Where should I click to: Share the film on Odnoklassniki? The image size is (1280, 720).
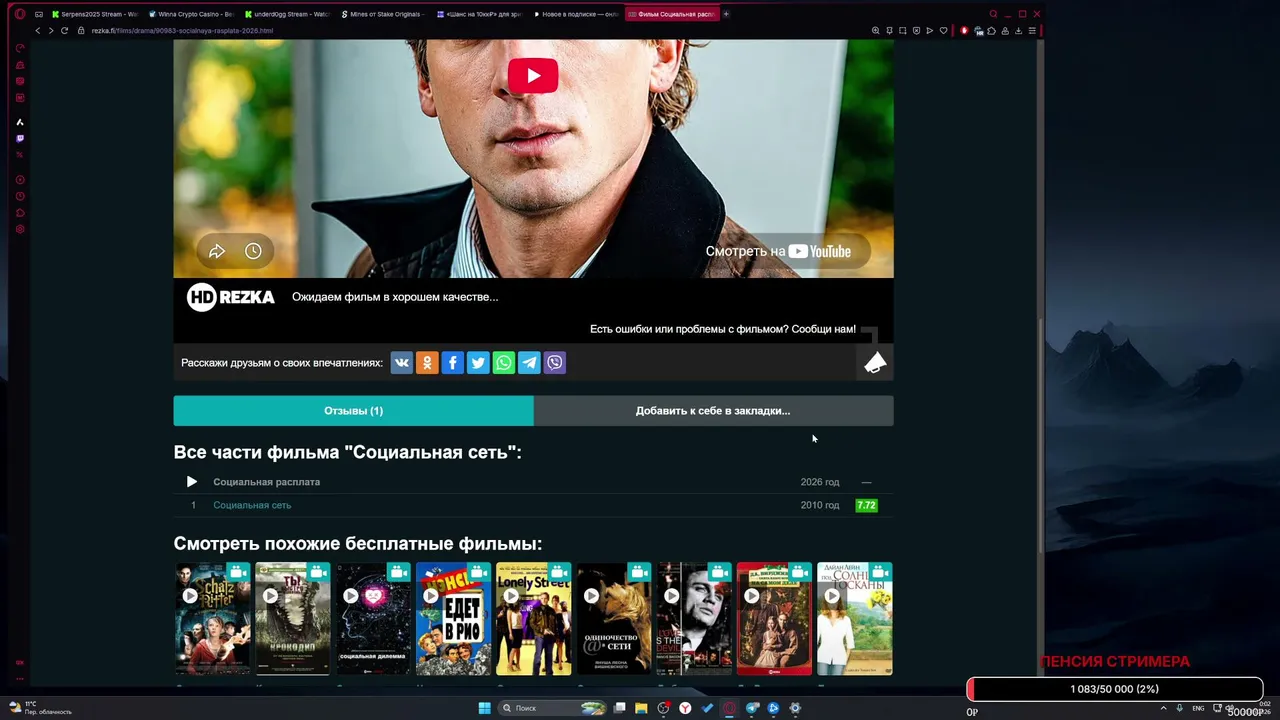click(x=427, y=363)
